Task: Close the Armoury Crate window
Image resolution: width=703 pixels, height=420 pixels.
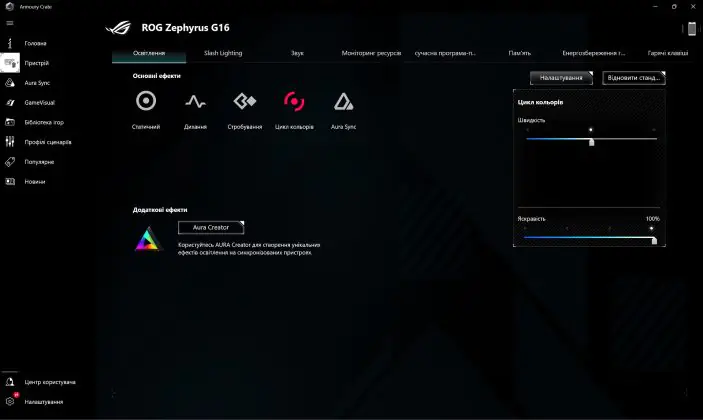Action: [x=693, y=7]
